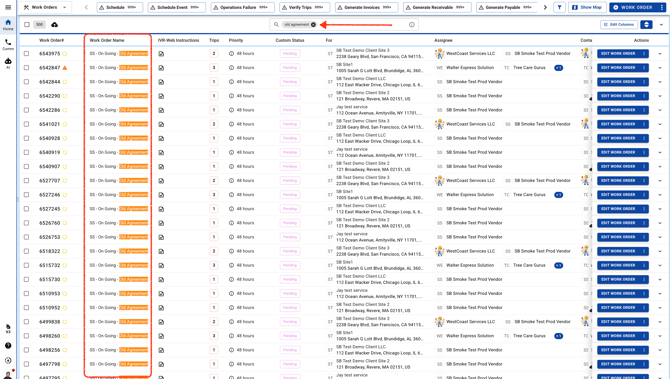670x379 pixels.
Task: Select checkbox for work order 6542844
Action: [26, 82]
